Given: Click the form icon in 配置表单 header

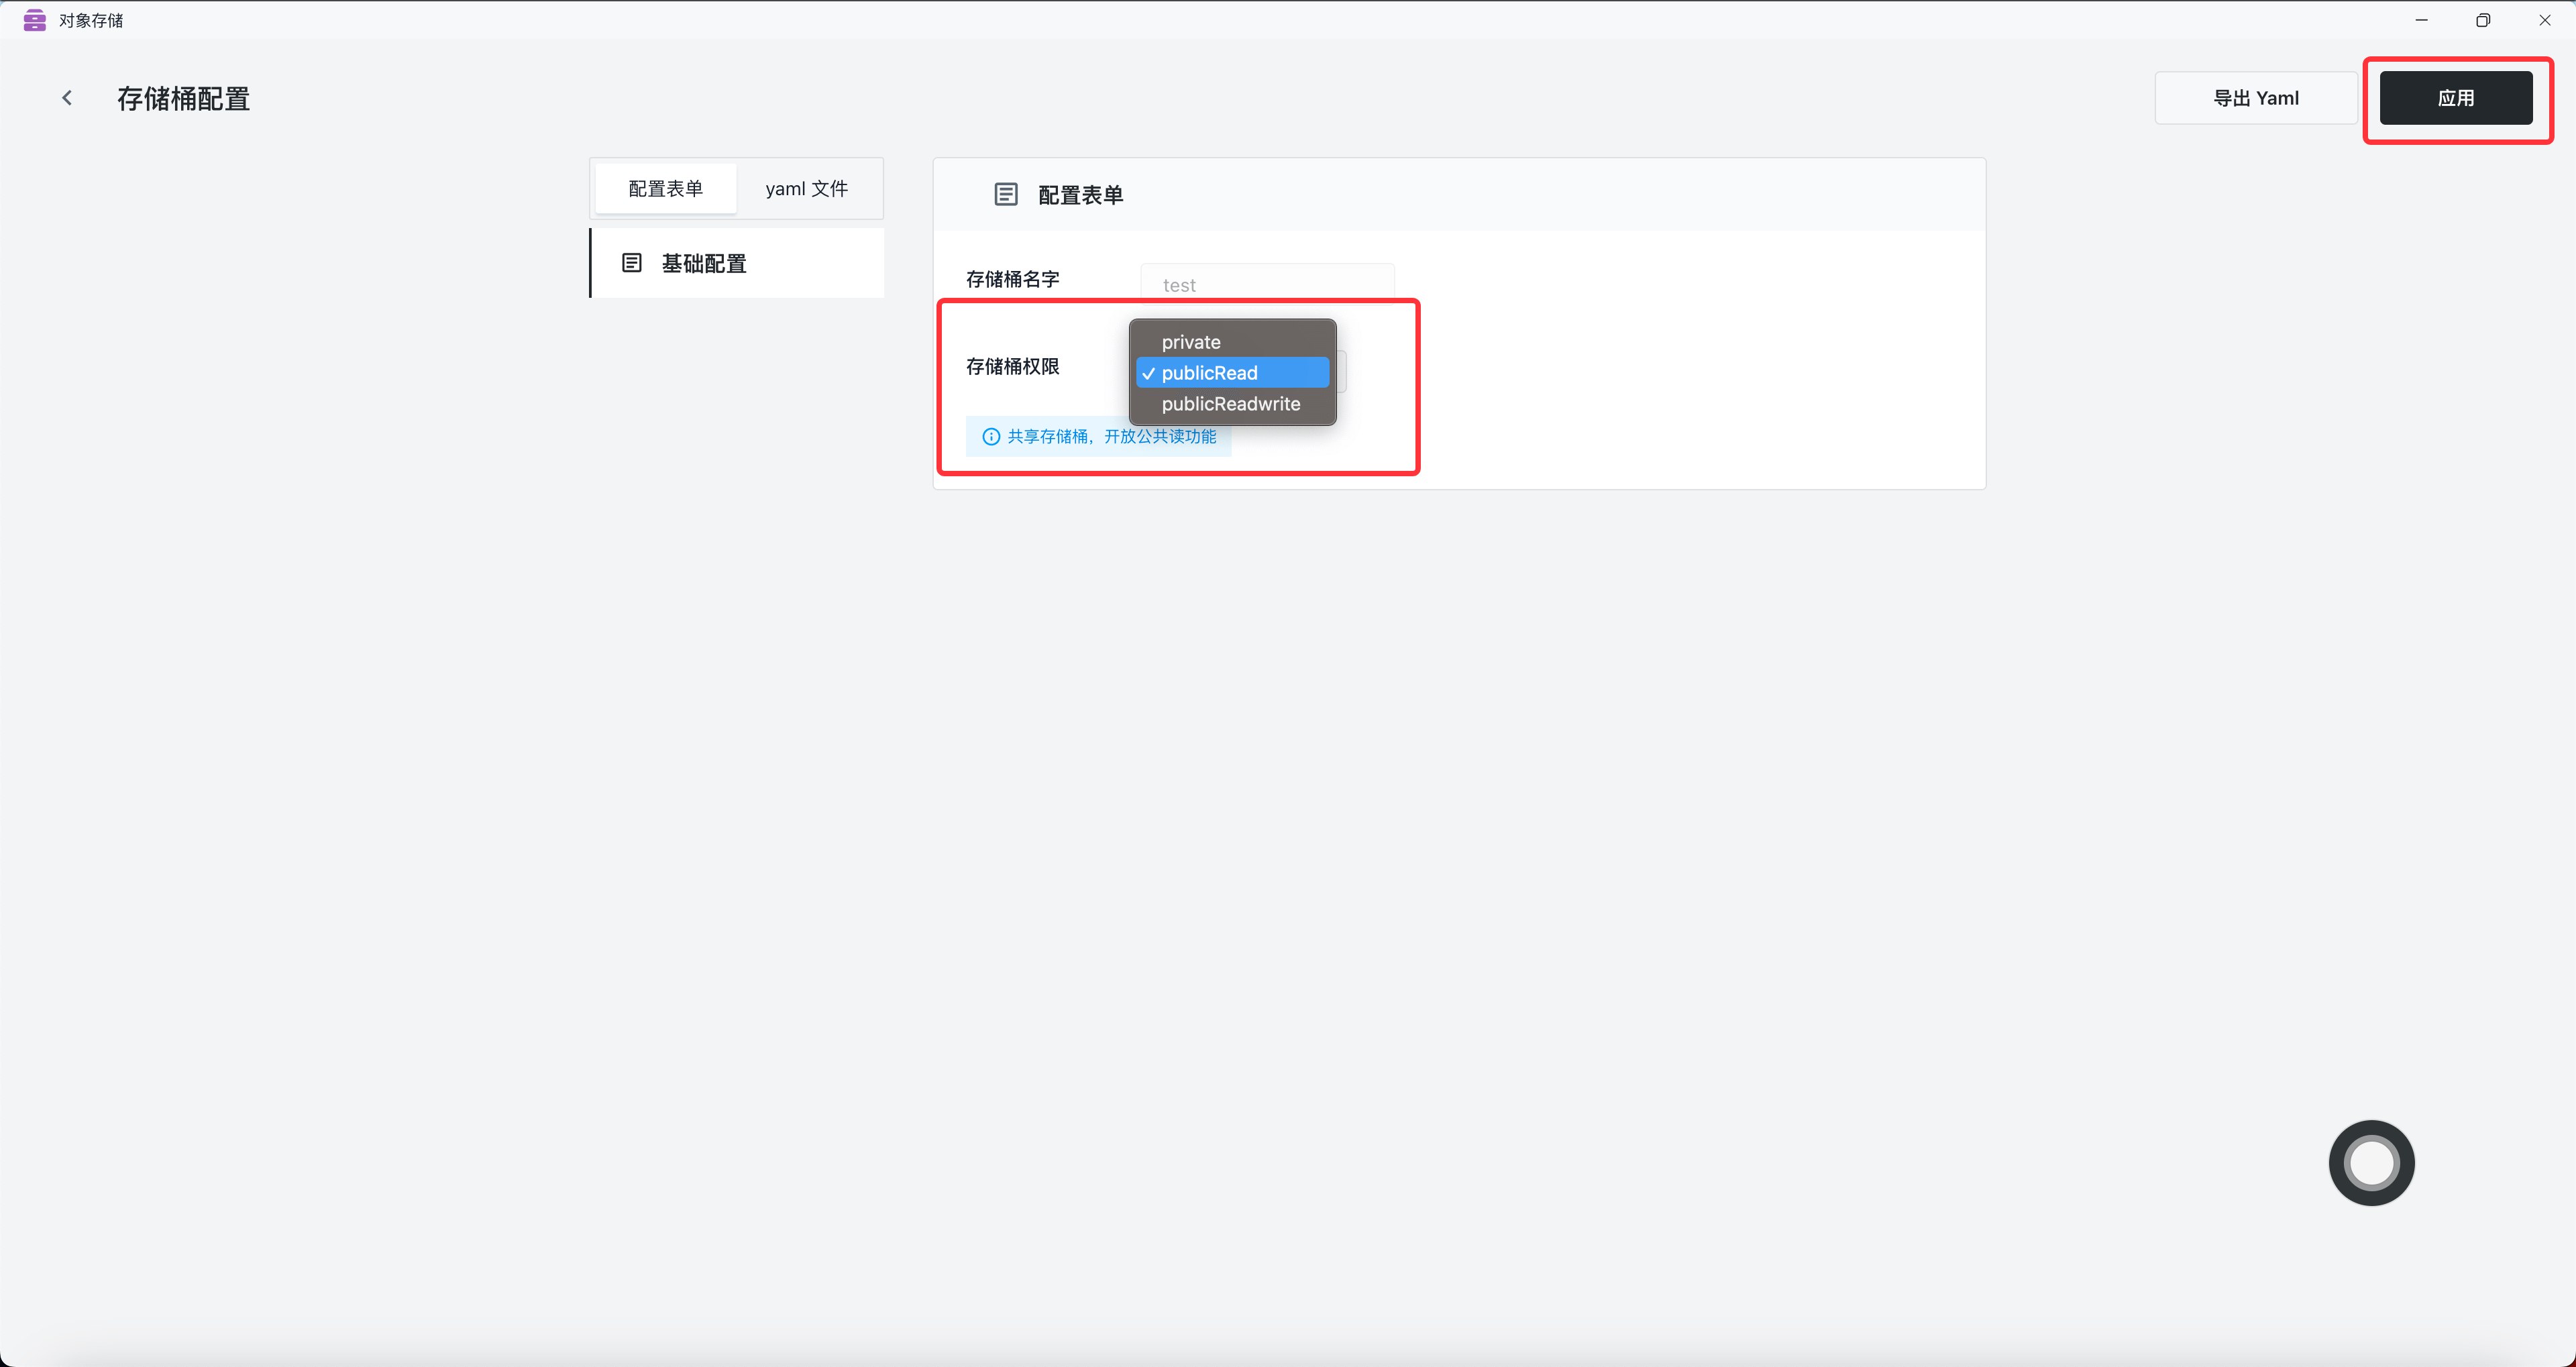Looking at the screenshot, I should (1006, 194).
